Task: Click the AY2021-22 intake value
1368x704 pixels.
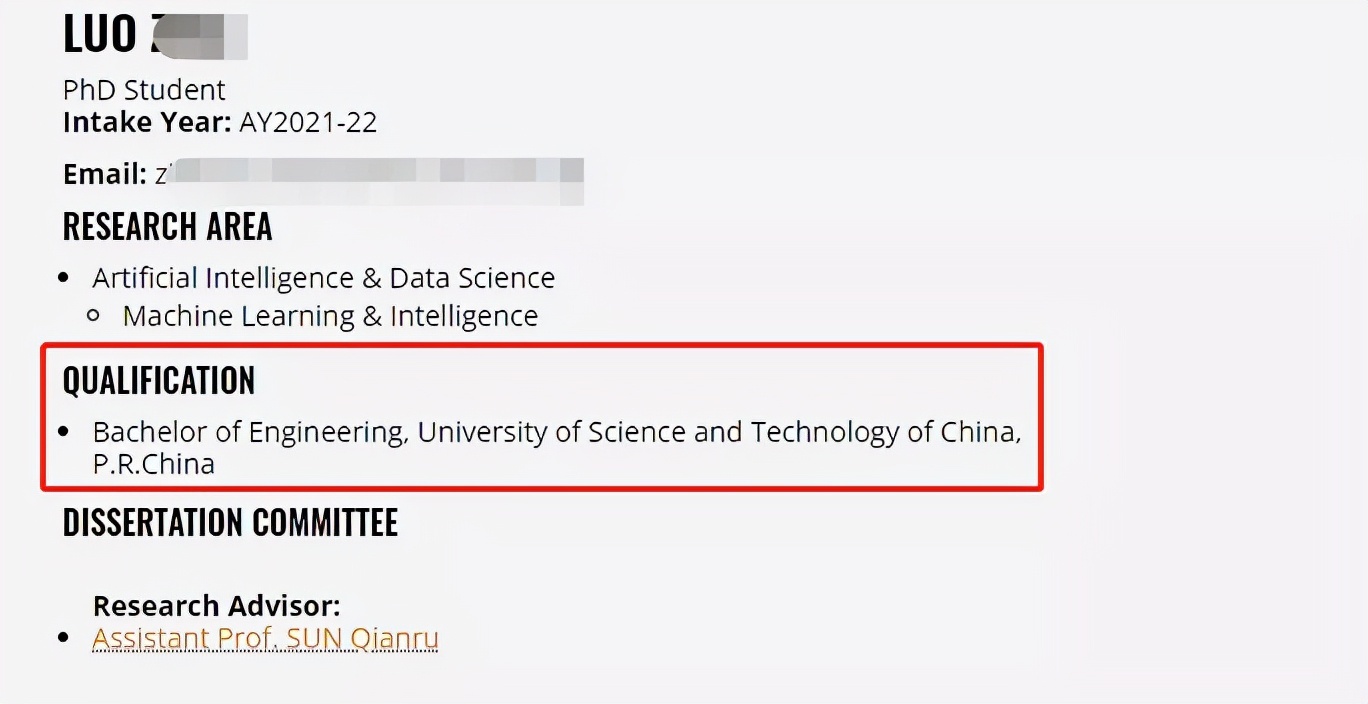Action: 308,122
